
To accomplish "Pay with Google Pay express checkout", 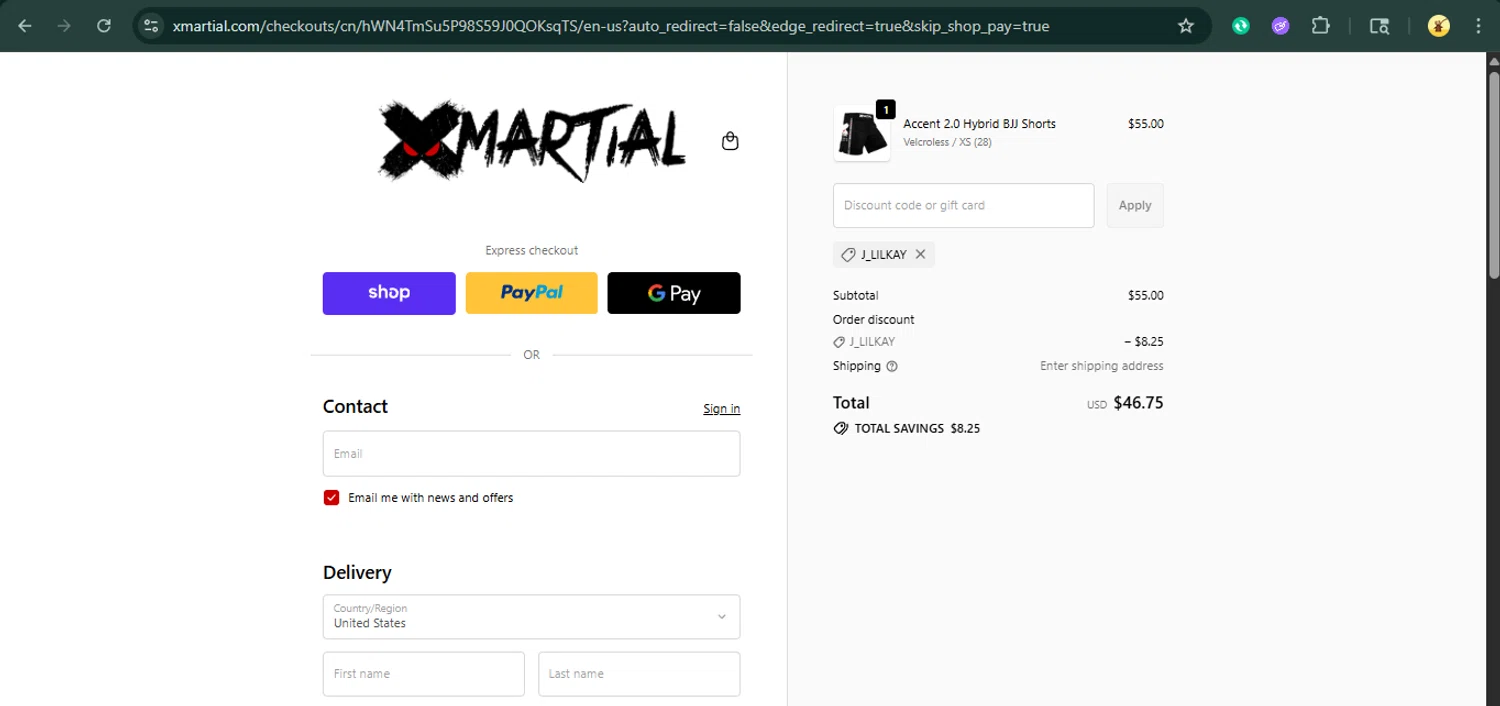I will (x=674, y=293).
